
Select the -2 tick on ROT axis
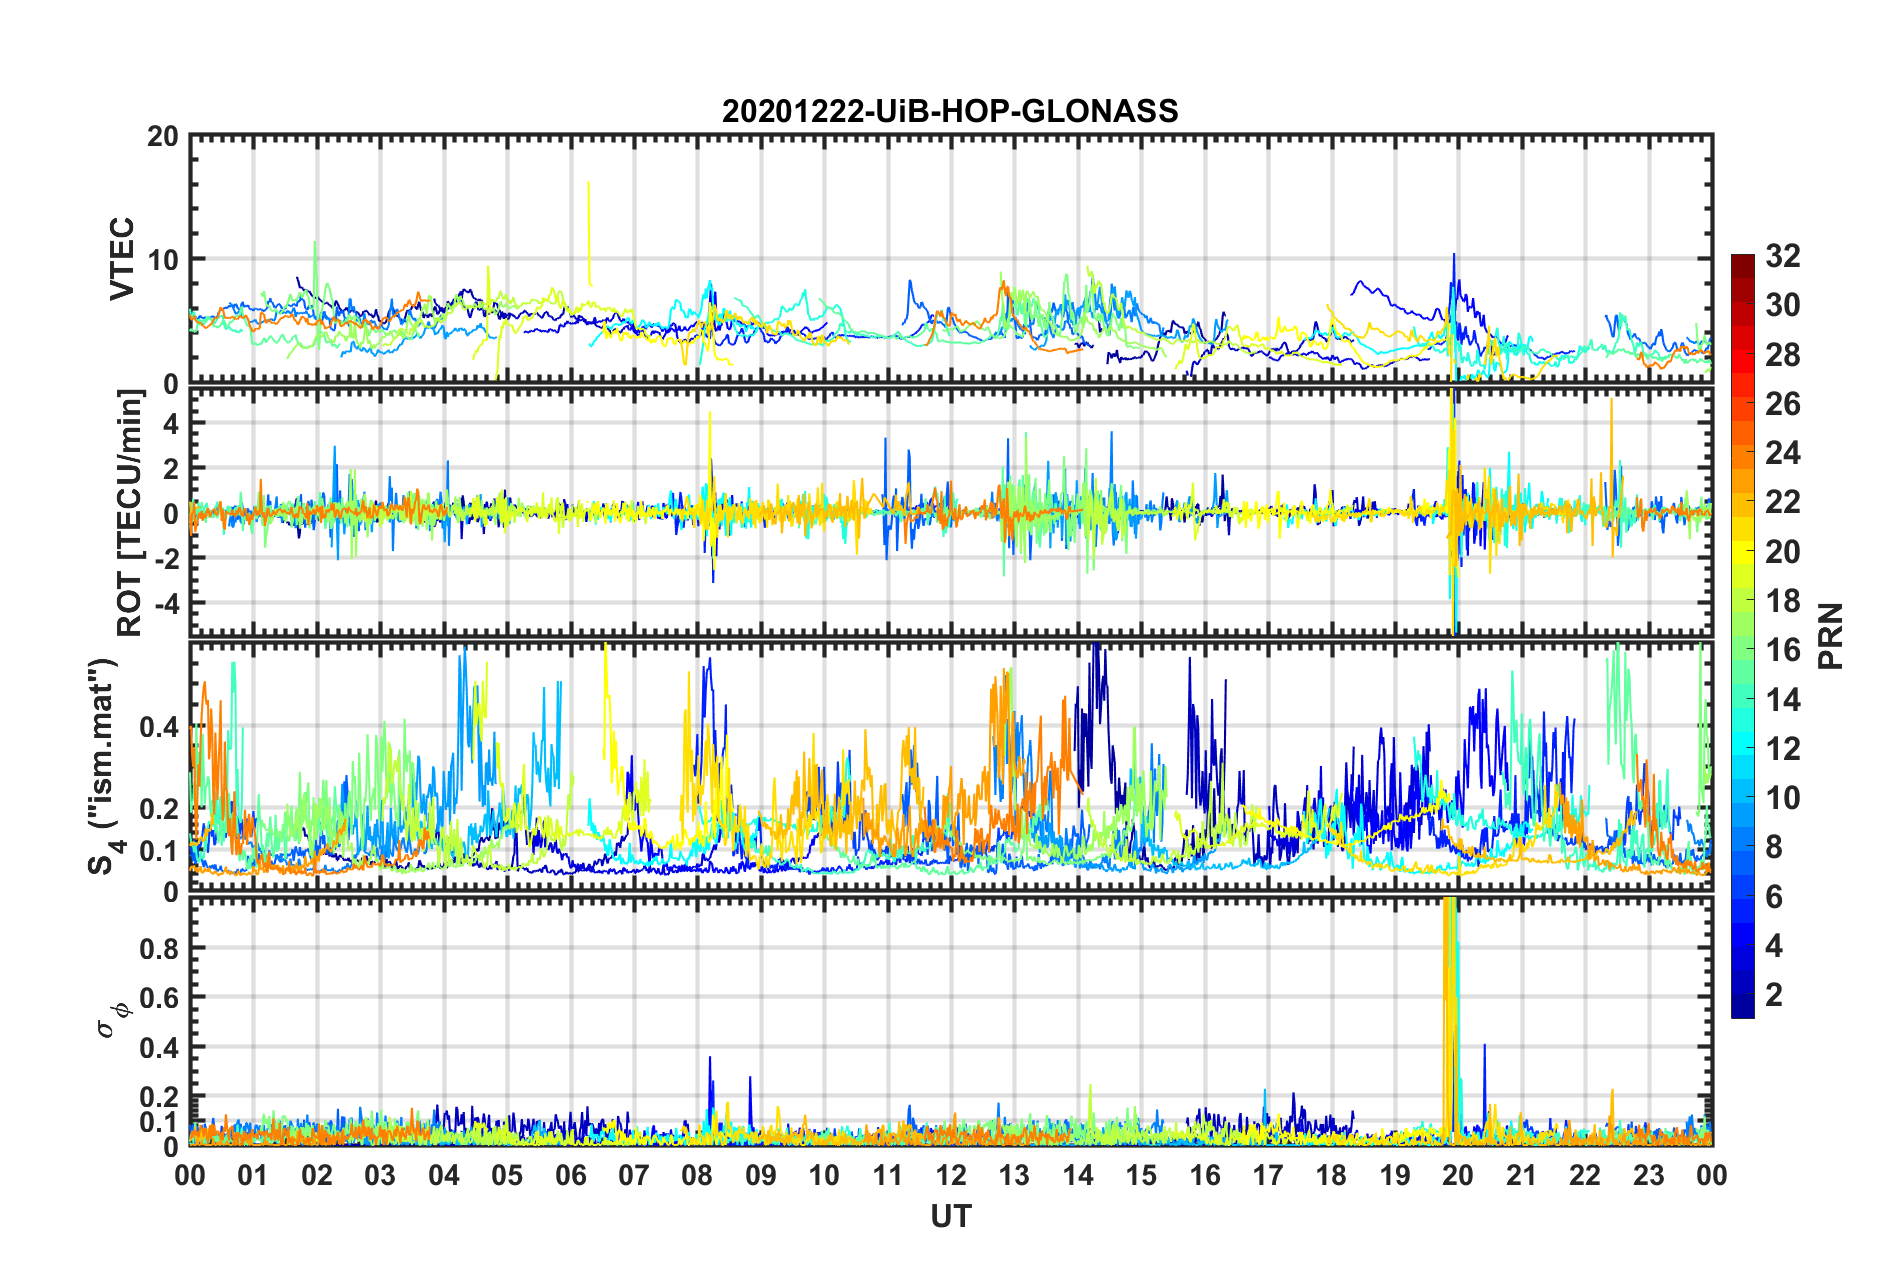165,558
